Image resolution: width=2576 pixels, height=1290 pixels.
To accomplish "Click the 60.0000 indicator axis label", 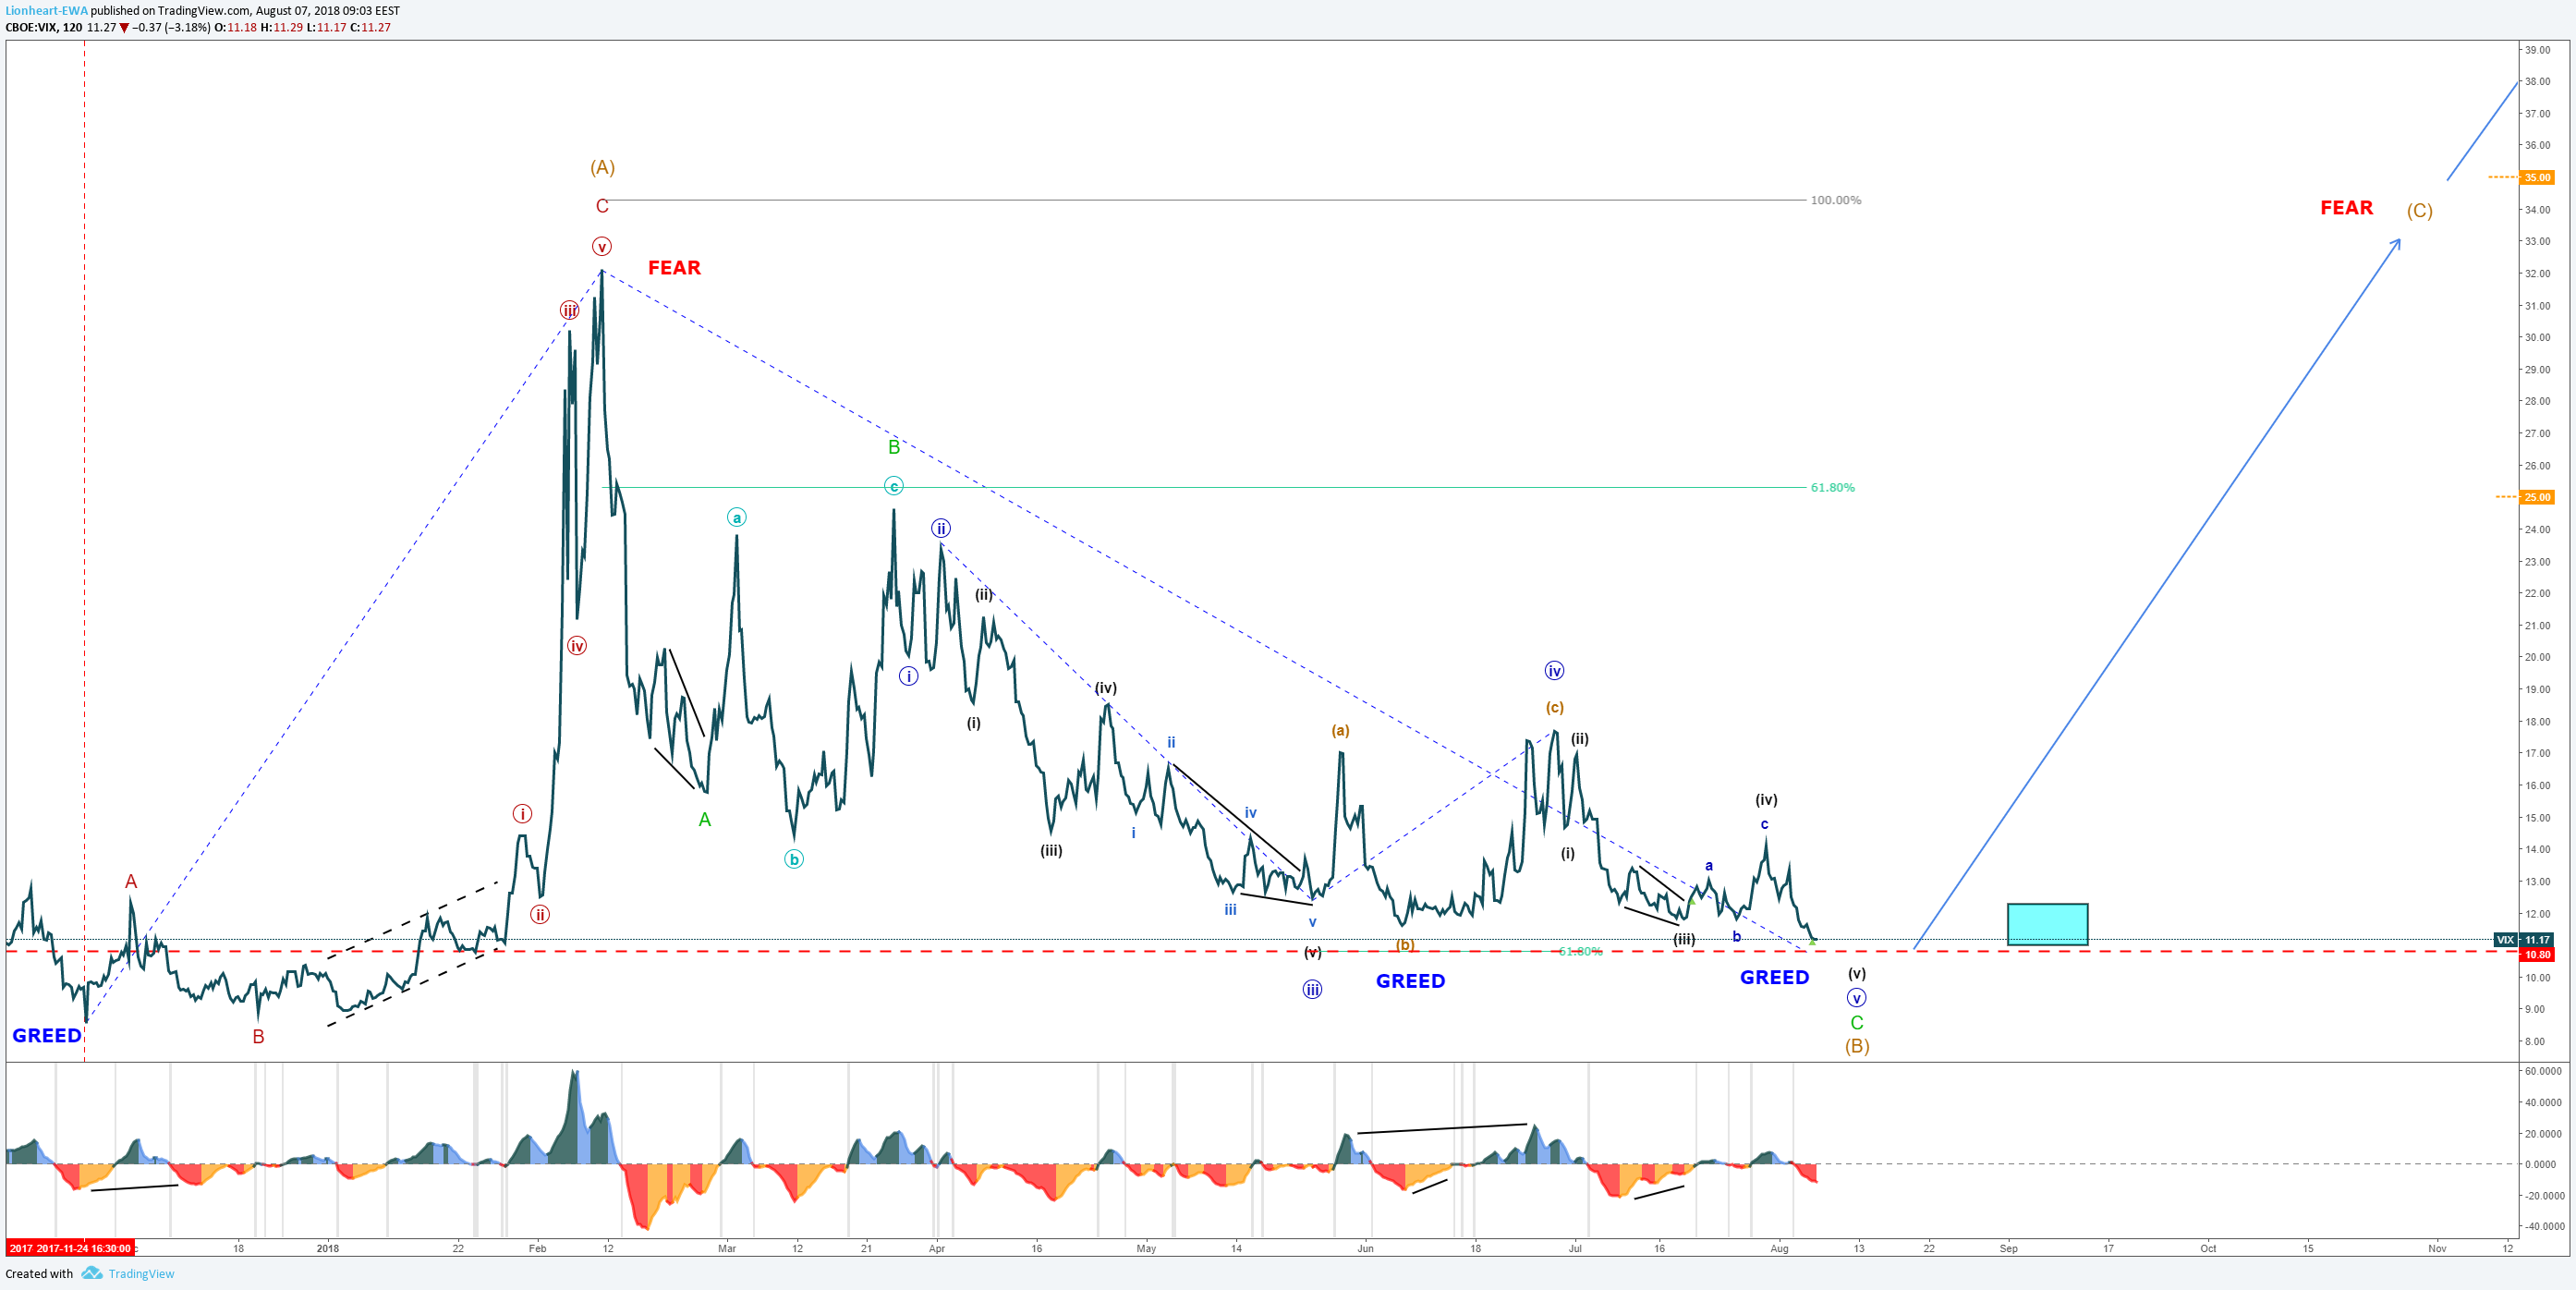I will [x=2543, y=1071].
